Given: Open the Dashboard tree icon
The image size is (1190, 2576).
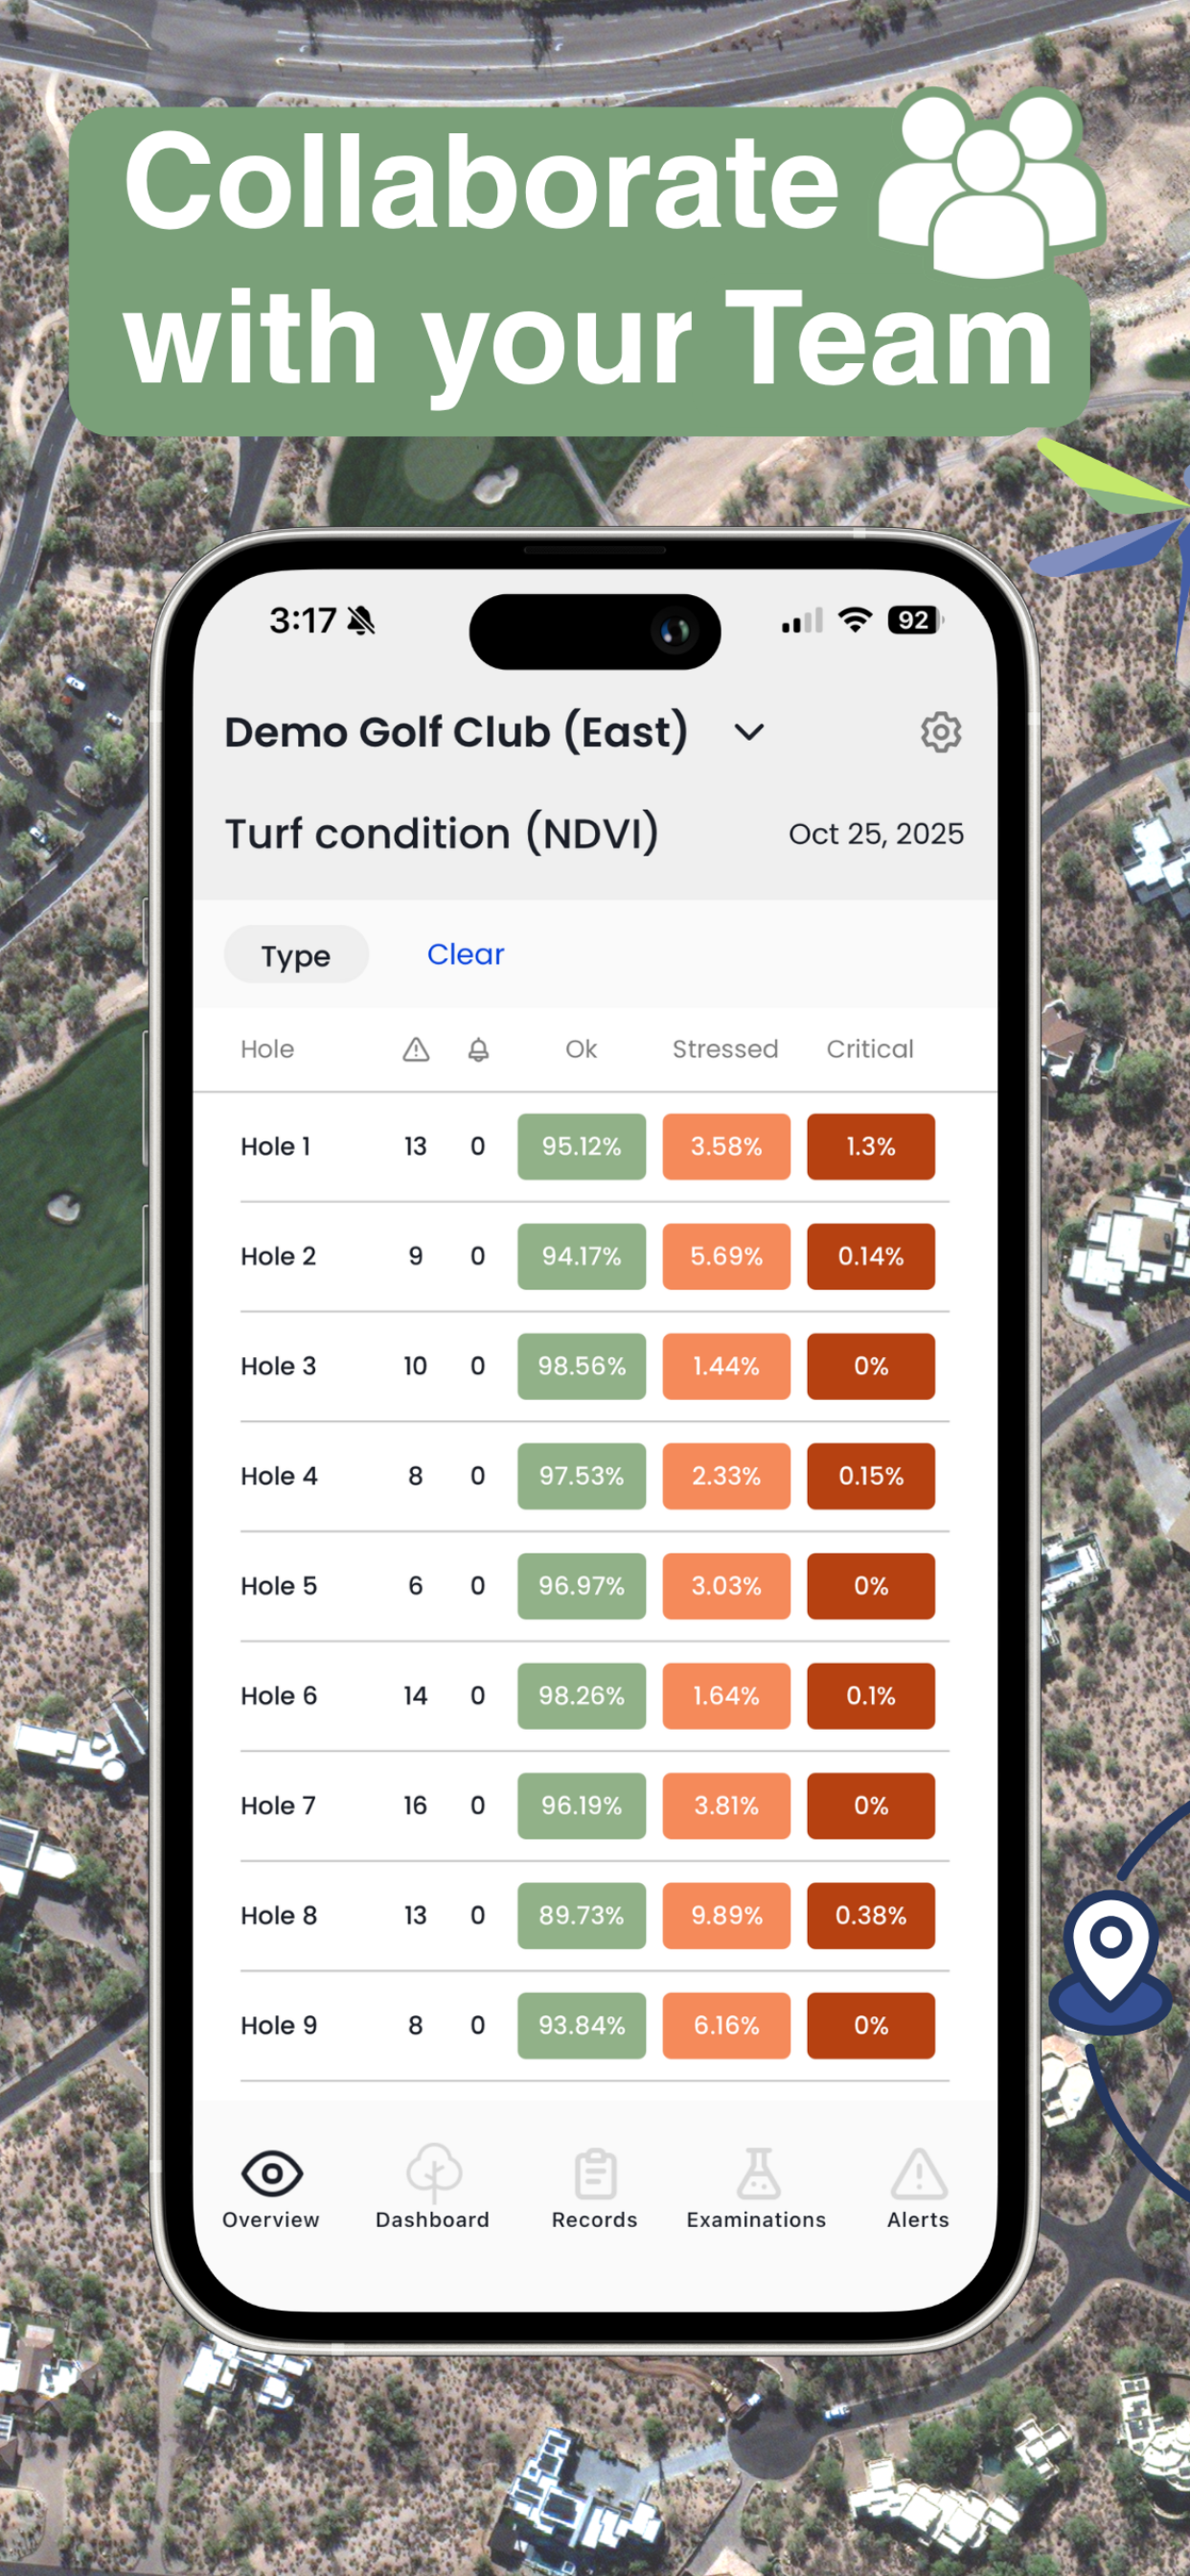Looking at the screenshot, I should [433, 2172].
